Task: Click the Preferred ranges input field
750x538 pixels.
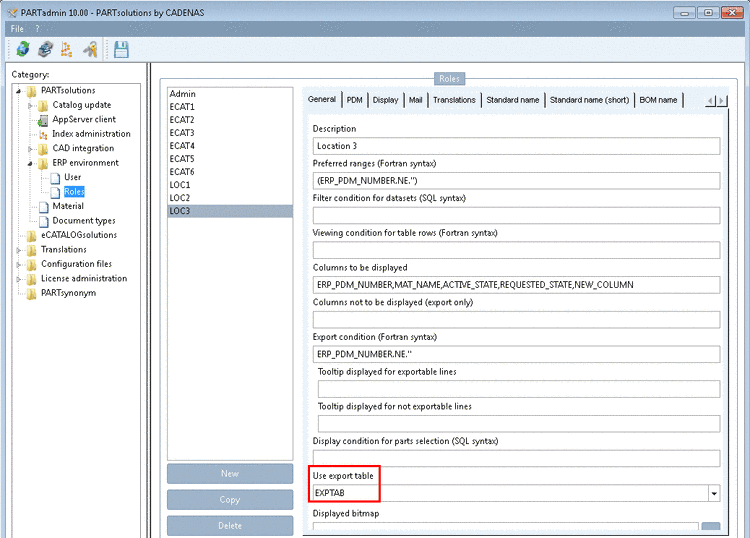Action: click(517, 181)
